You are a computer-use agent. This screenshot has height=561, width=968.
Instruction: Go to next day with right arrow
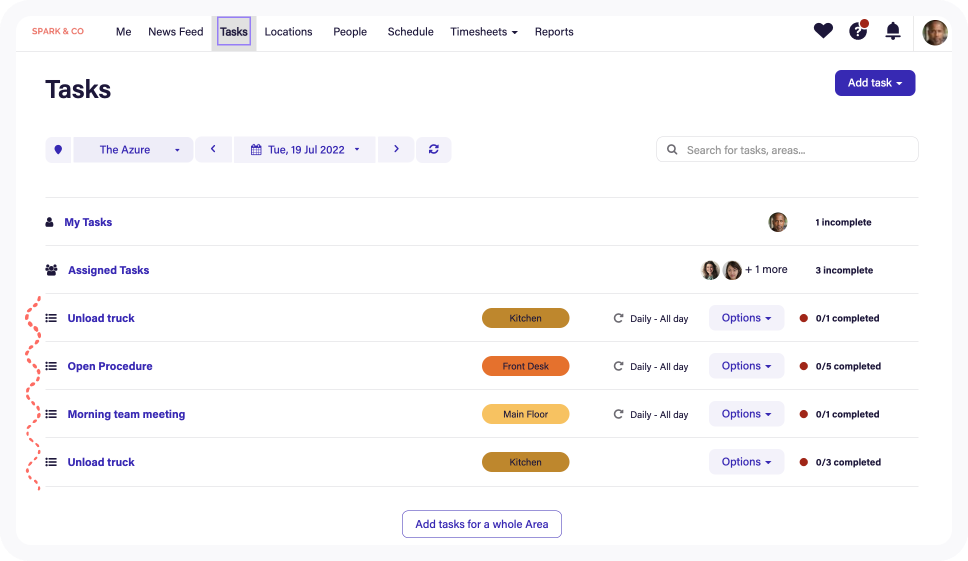click(396, 149)
